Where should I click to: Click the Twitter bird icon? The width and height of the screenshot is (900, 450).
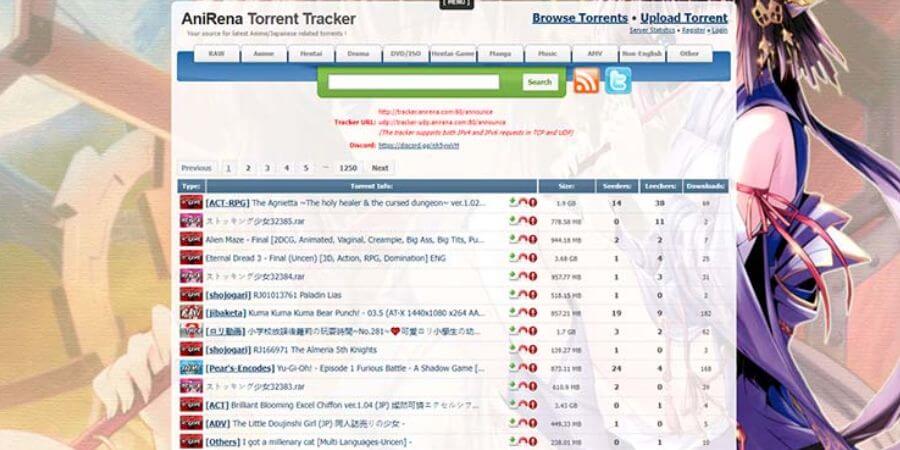(x=618, y=81)
